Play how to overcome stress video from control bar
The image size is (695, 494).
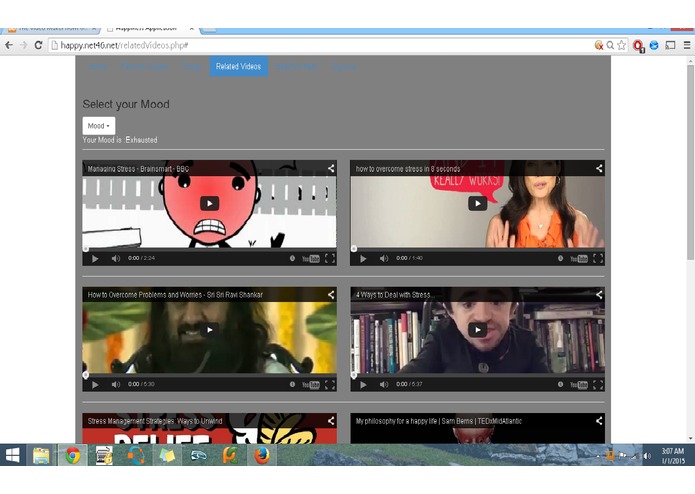click(x=363, y=259)
